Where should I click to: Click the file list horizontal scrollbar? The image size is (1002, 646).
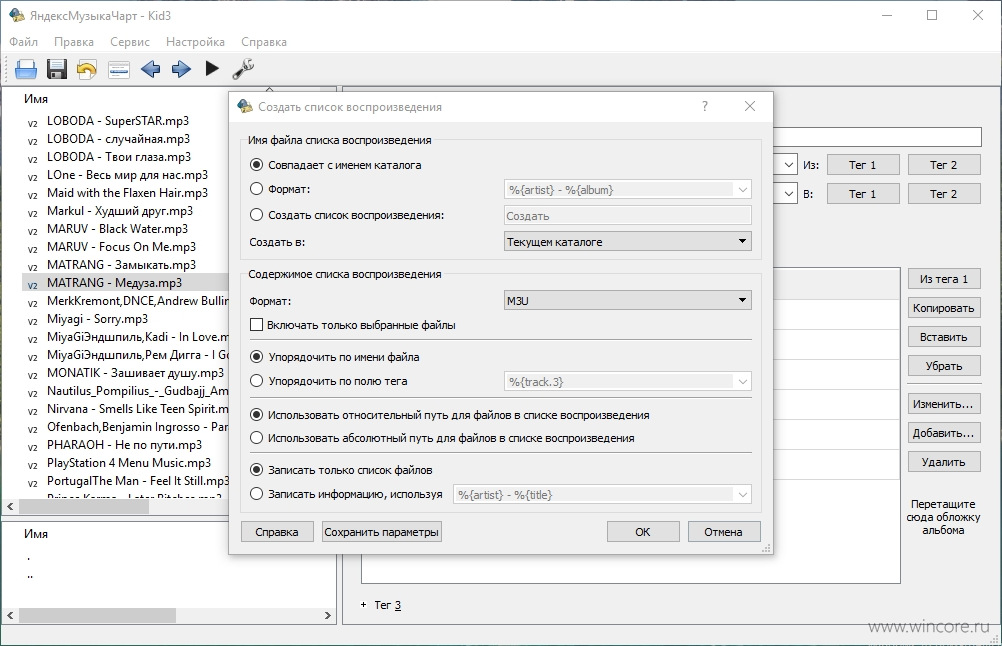(83, 507)
